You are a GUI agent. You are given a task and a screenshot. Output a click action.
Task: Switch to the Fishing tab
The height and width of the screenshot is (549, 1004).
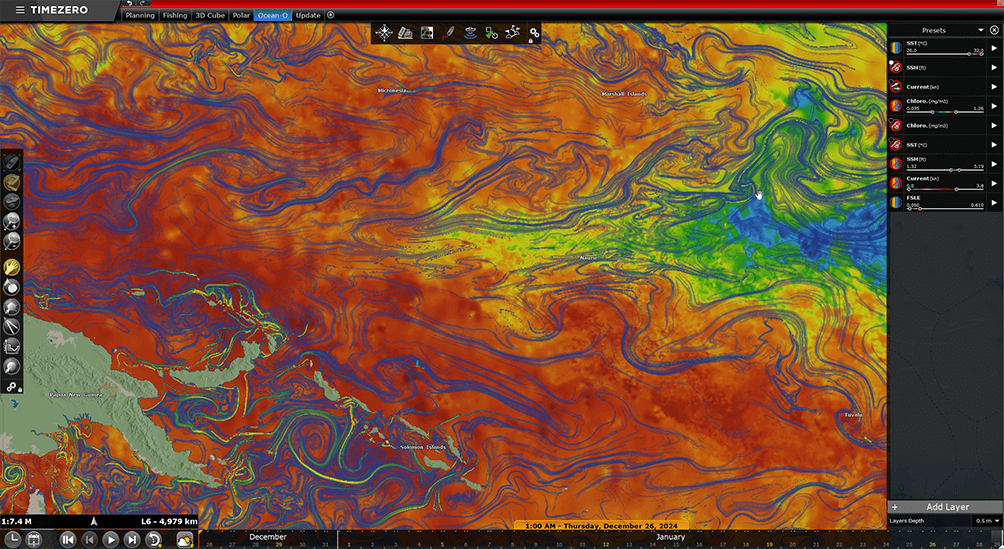pyautogui.click(x=175, y=16)
